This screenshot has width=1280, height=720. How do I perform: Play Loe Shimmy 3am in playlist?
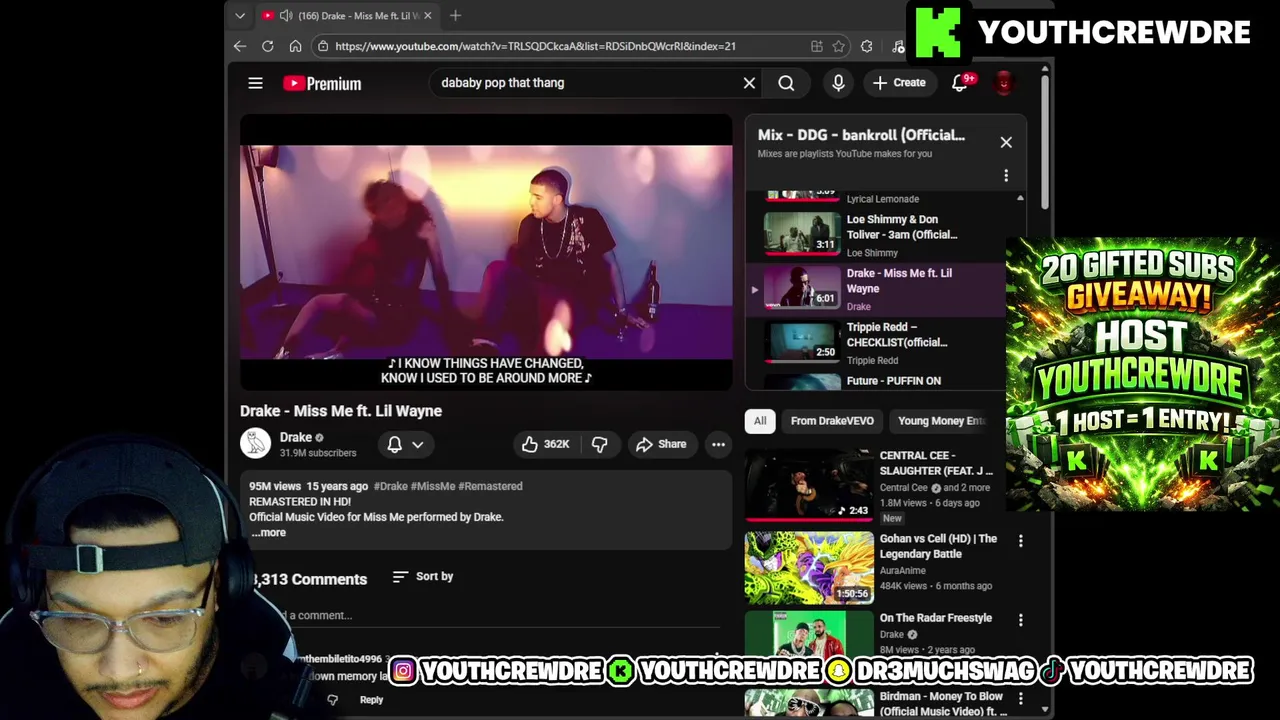point(875,235)
